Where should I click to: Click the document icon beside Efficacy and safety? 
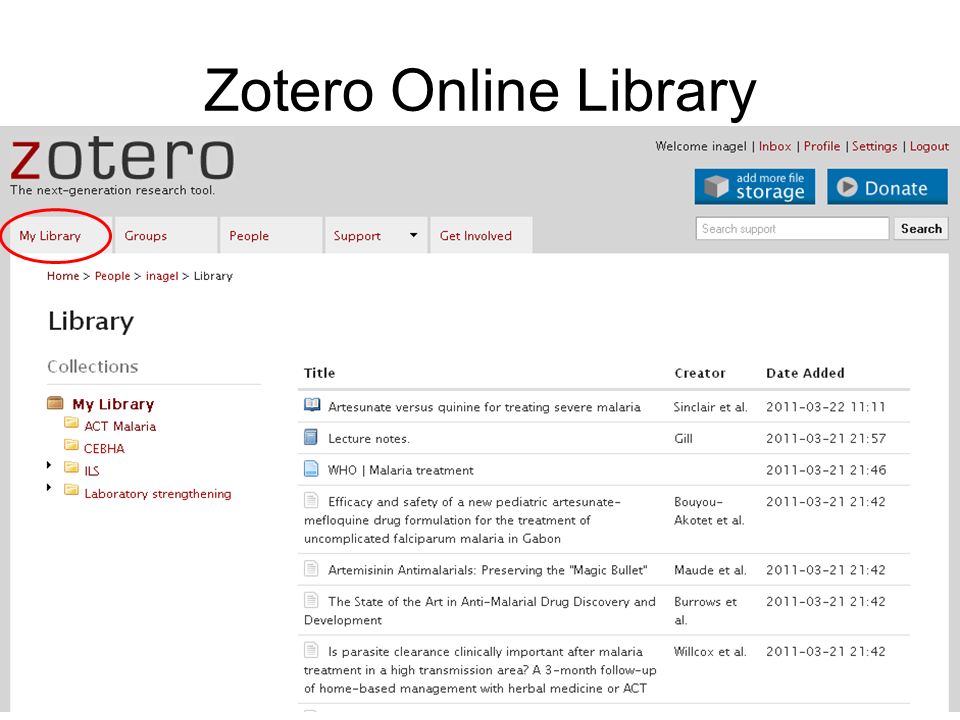click(311, 500)
